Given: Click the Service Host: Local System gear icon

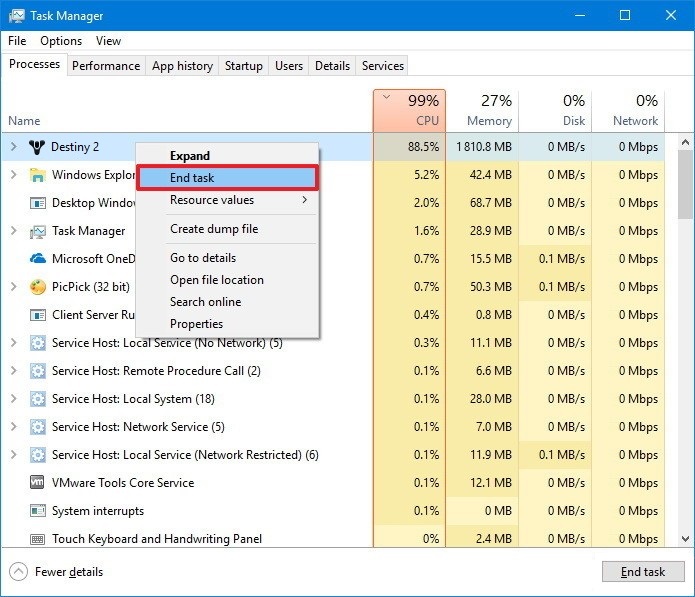Looking at the screenshot, I should 38,399.
